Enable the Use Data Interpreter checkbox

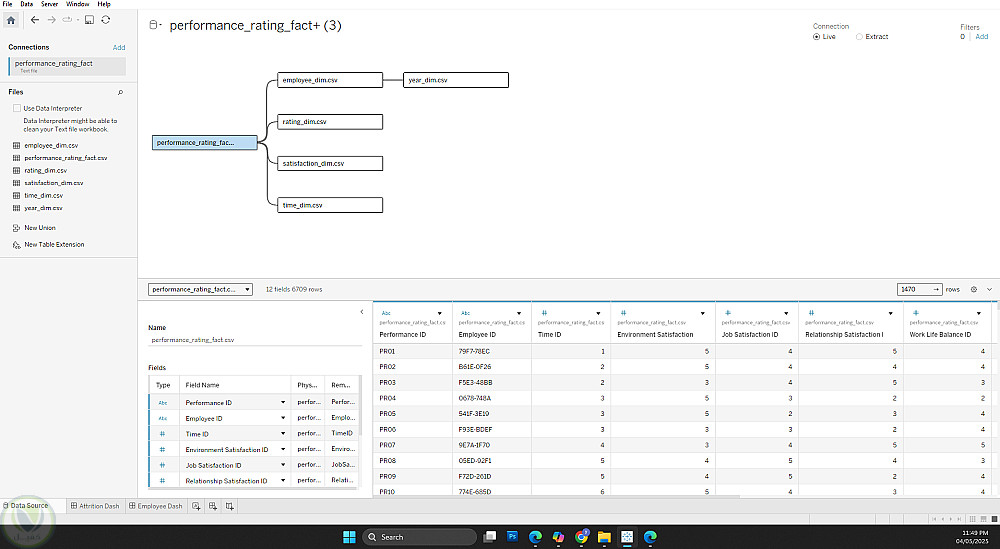17,108
